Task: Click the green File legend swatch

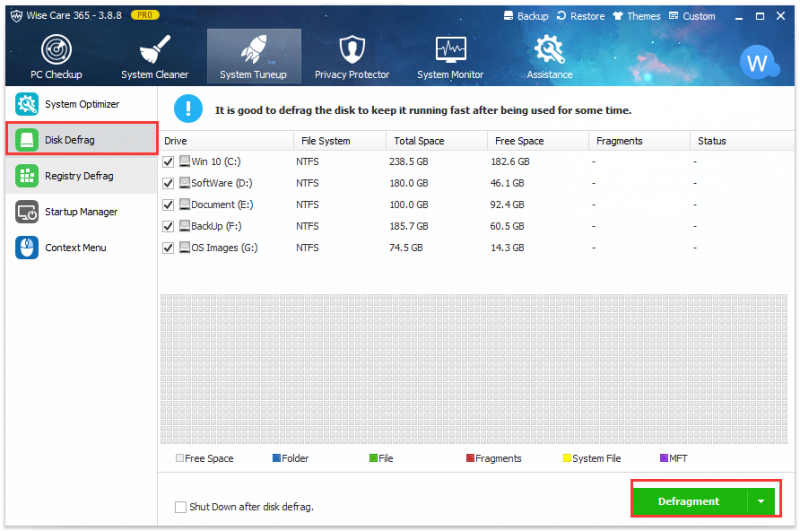Action: click(373, 458)
